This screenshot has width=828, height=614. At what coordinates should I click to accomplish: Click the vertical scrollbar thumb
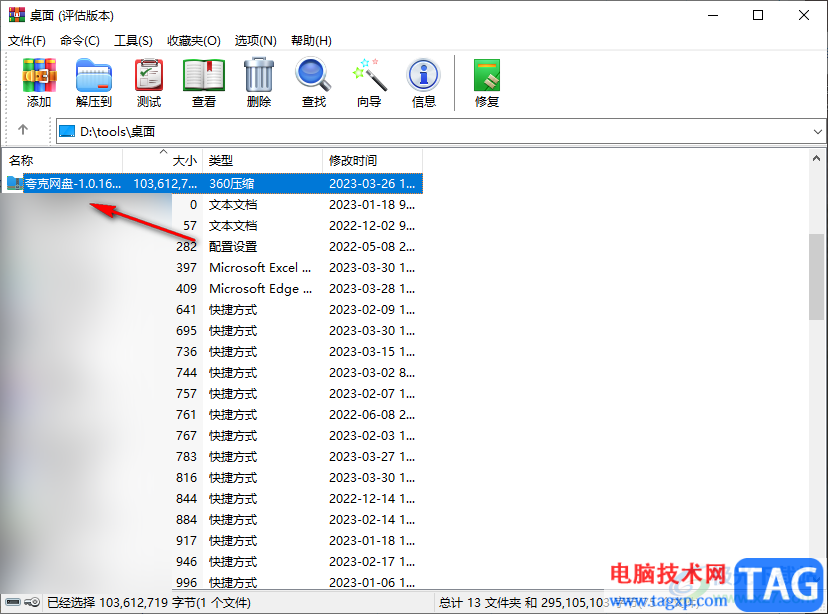click(816, 277)
